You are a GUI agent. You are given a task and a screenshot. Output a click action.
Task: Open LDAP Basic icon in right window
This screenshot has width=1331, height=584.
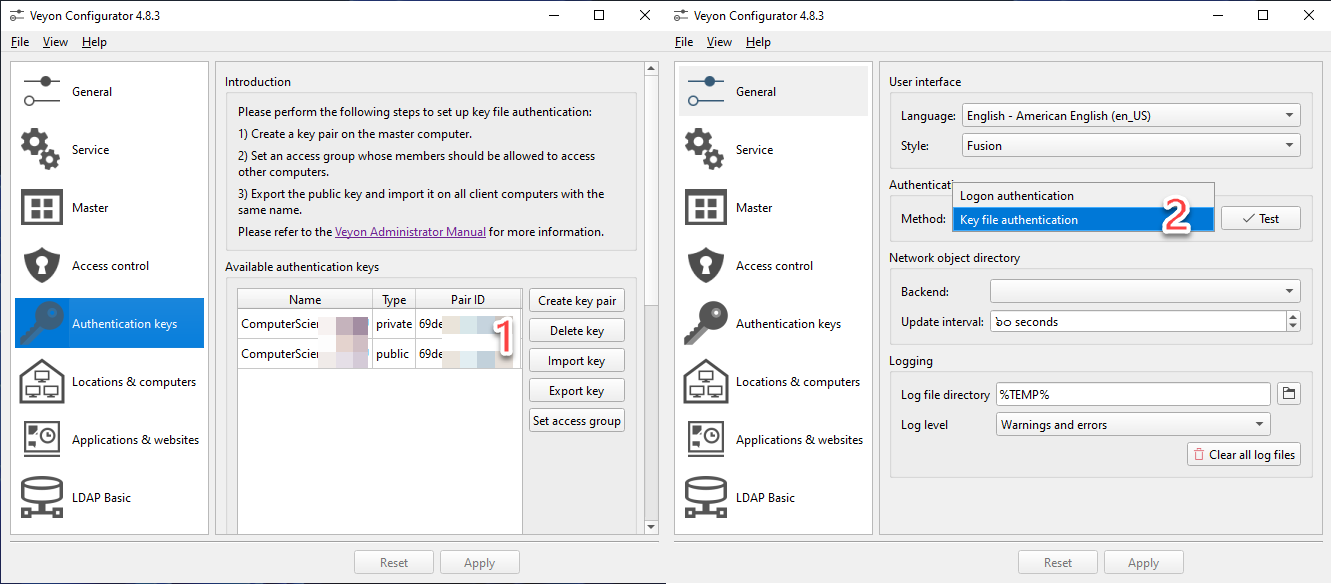point(705,498)
